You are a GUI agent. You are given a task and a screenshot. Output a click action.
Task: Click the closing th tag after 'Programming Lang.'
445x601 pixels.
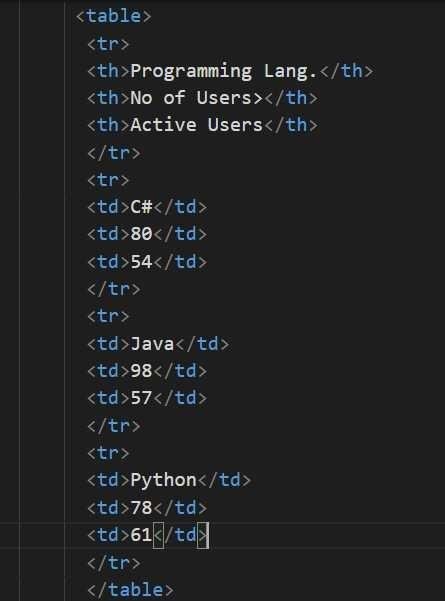click(346, 71)
